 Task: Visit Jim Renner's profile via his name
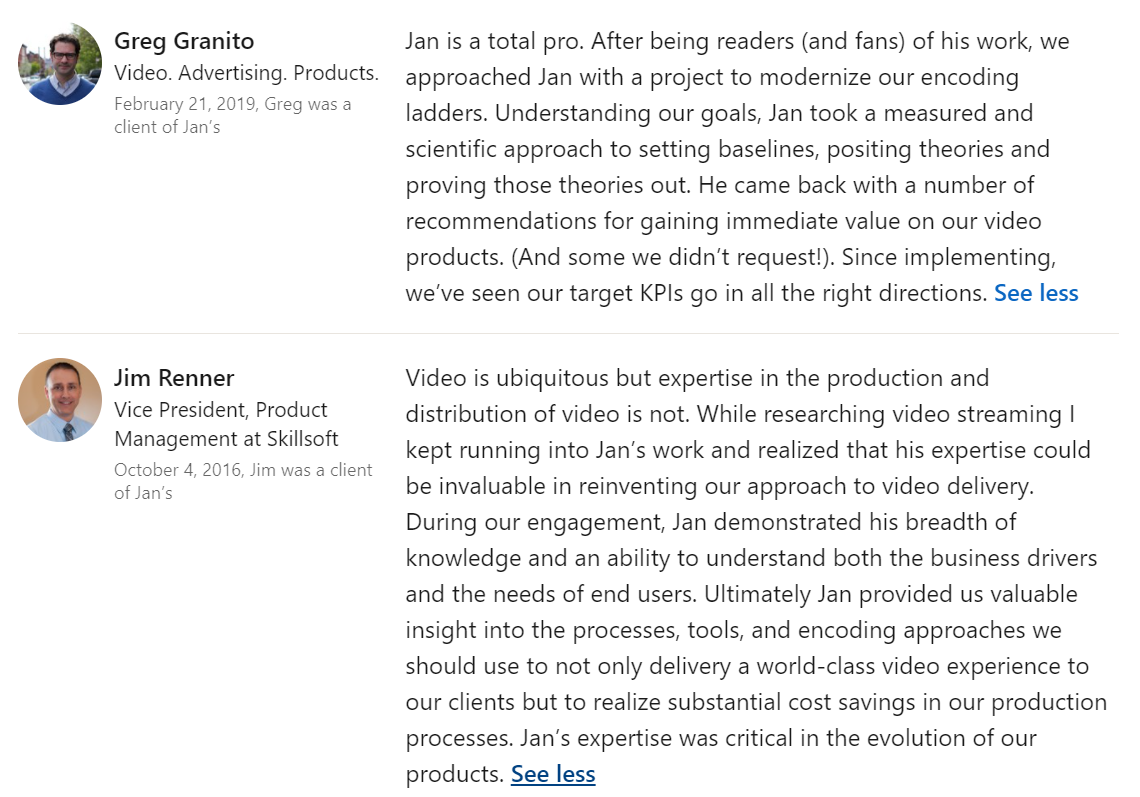point(174,377)
